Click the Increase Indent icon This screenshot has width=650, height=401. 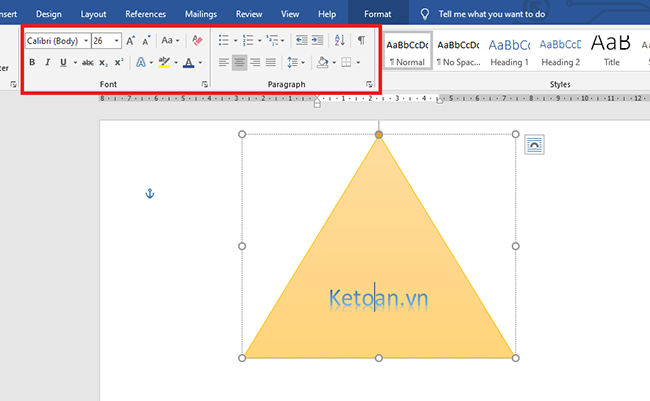pos(318,41)
